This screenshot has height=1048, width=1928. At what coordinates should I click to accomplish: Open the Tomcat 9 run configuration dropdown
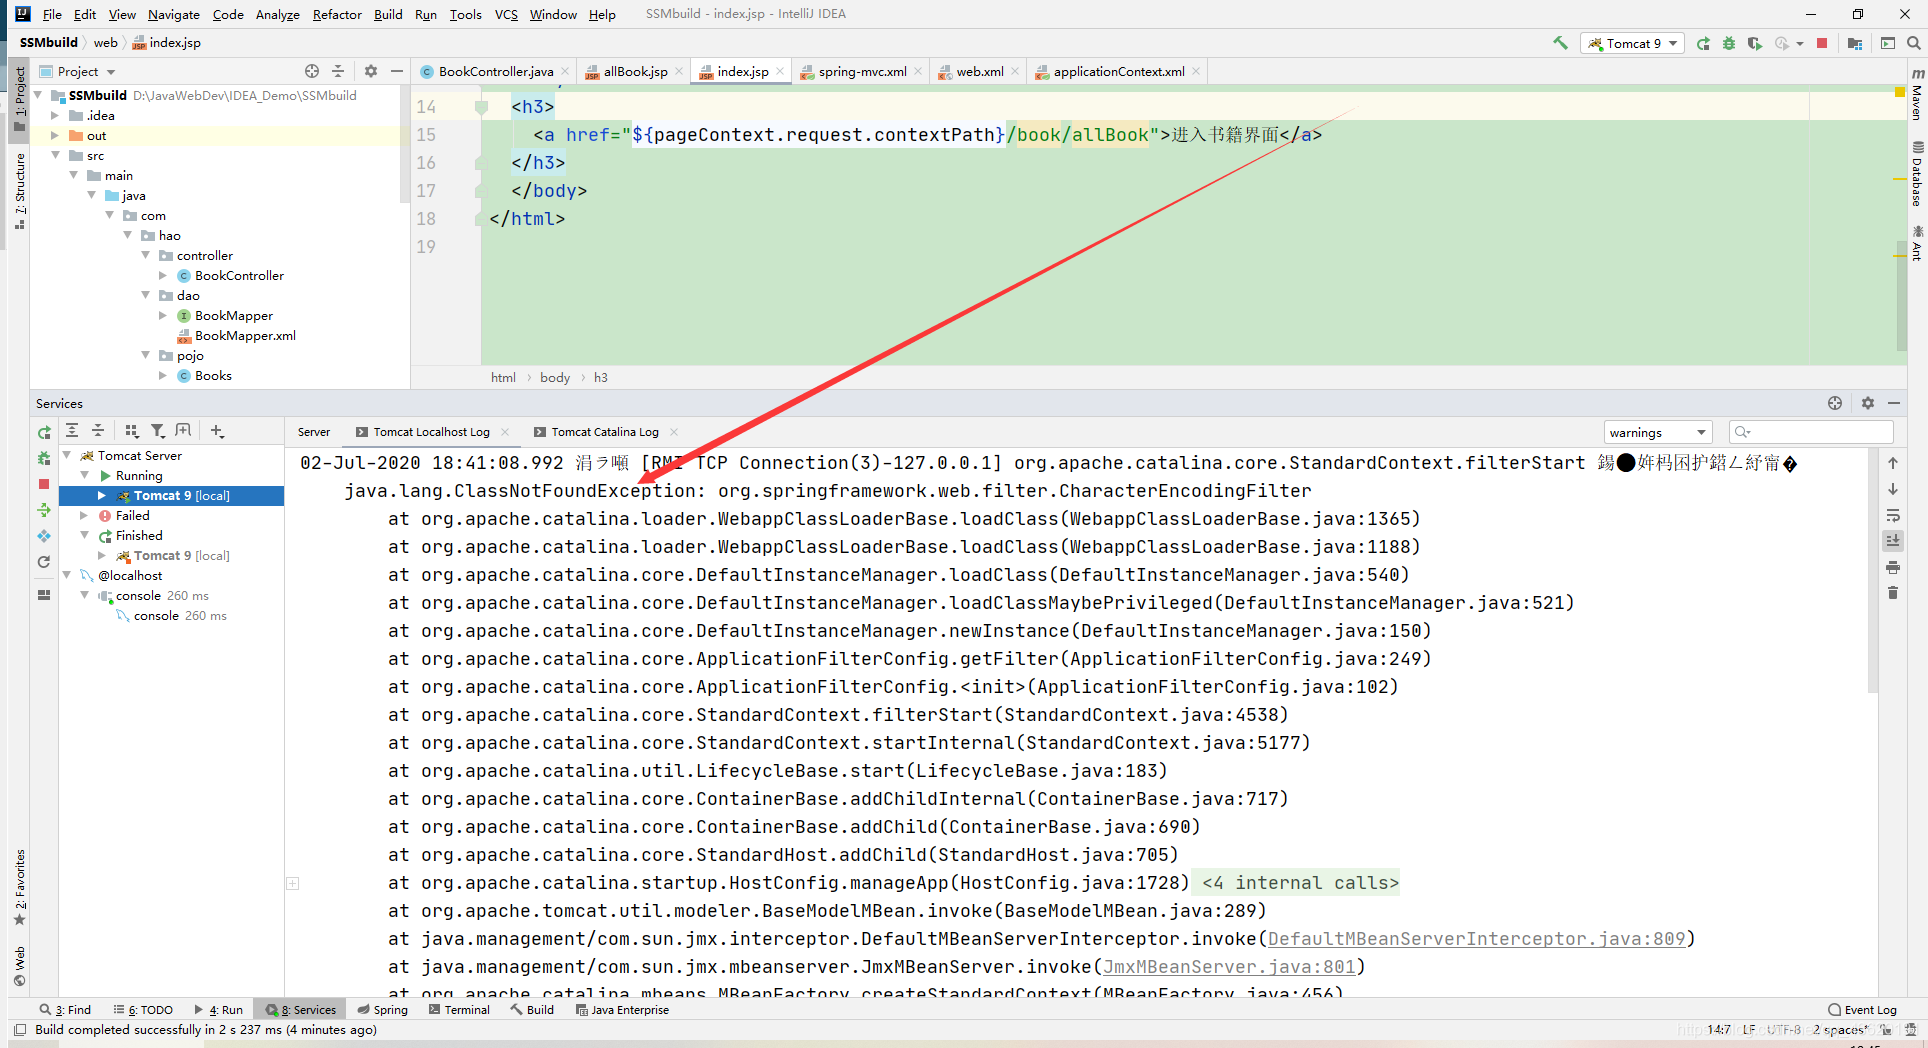click(x=1632, y=43)
